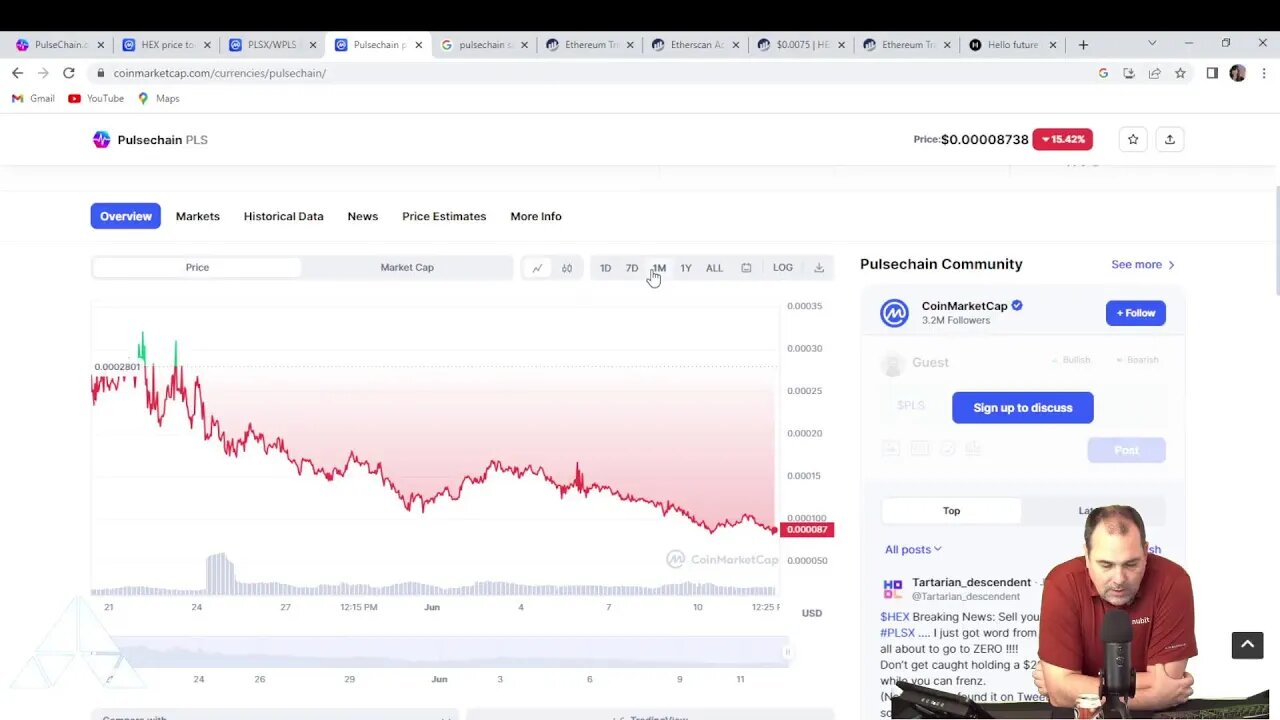Screen dimensions: 1280x720
Task: Switch to the PLSX/WPLS browser tab
Action: coord(272,45)
